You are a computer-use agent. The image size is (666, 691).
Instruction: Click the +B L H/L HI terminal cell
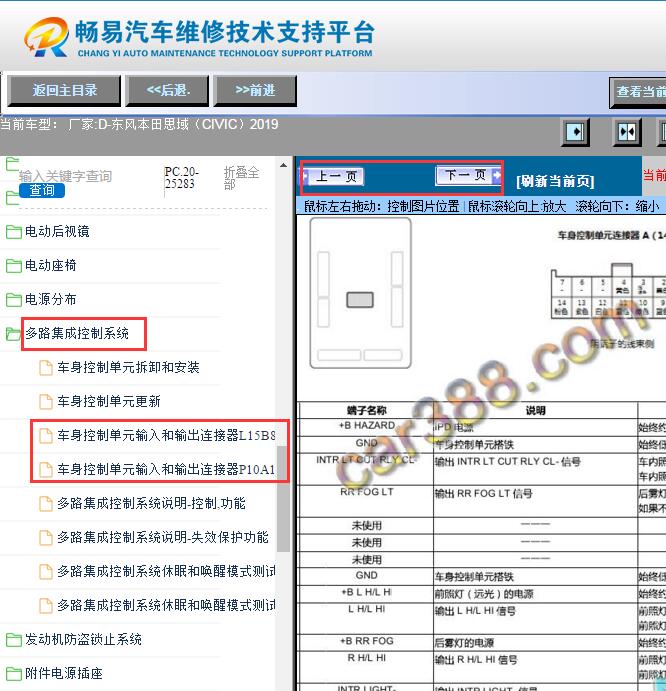pyautogui.click(x=367, y=592)
